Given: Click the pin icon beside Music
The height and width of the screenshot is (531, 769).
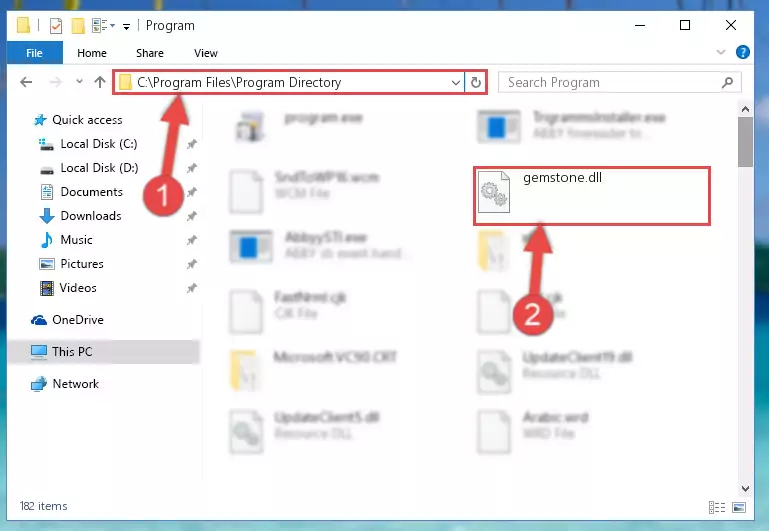Looking at the screenshot, I should click(x=191, y=240).
